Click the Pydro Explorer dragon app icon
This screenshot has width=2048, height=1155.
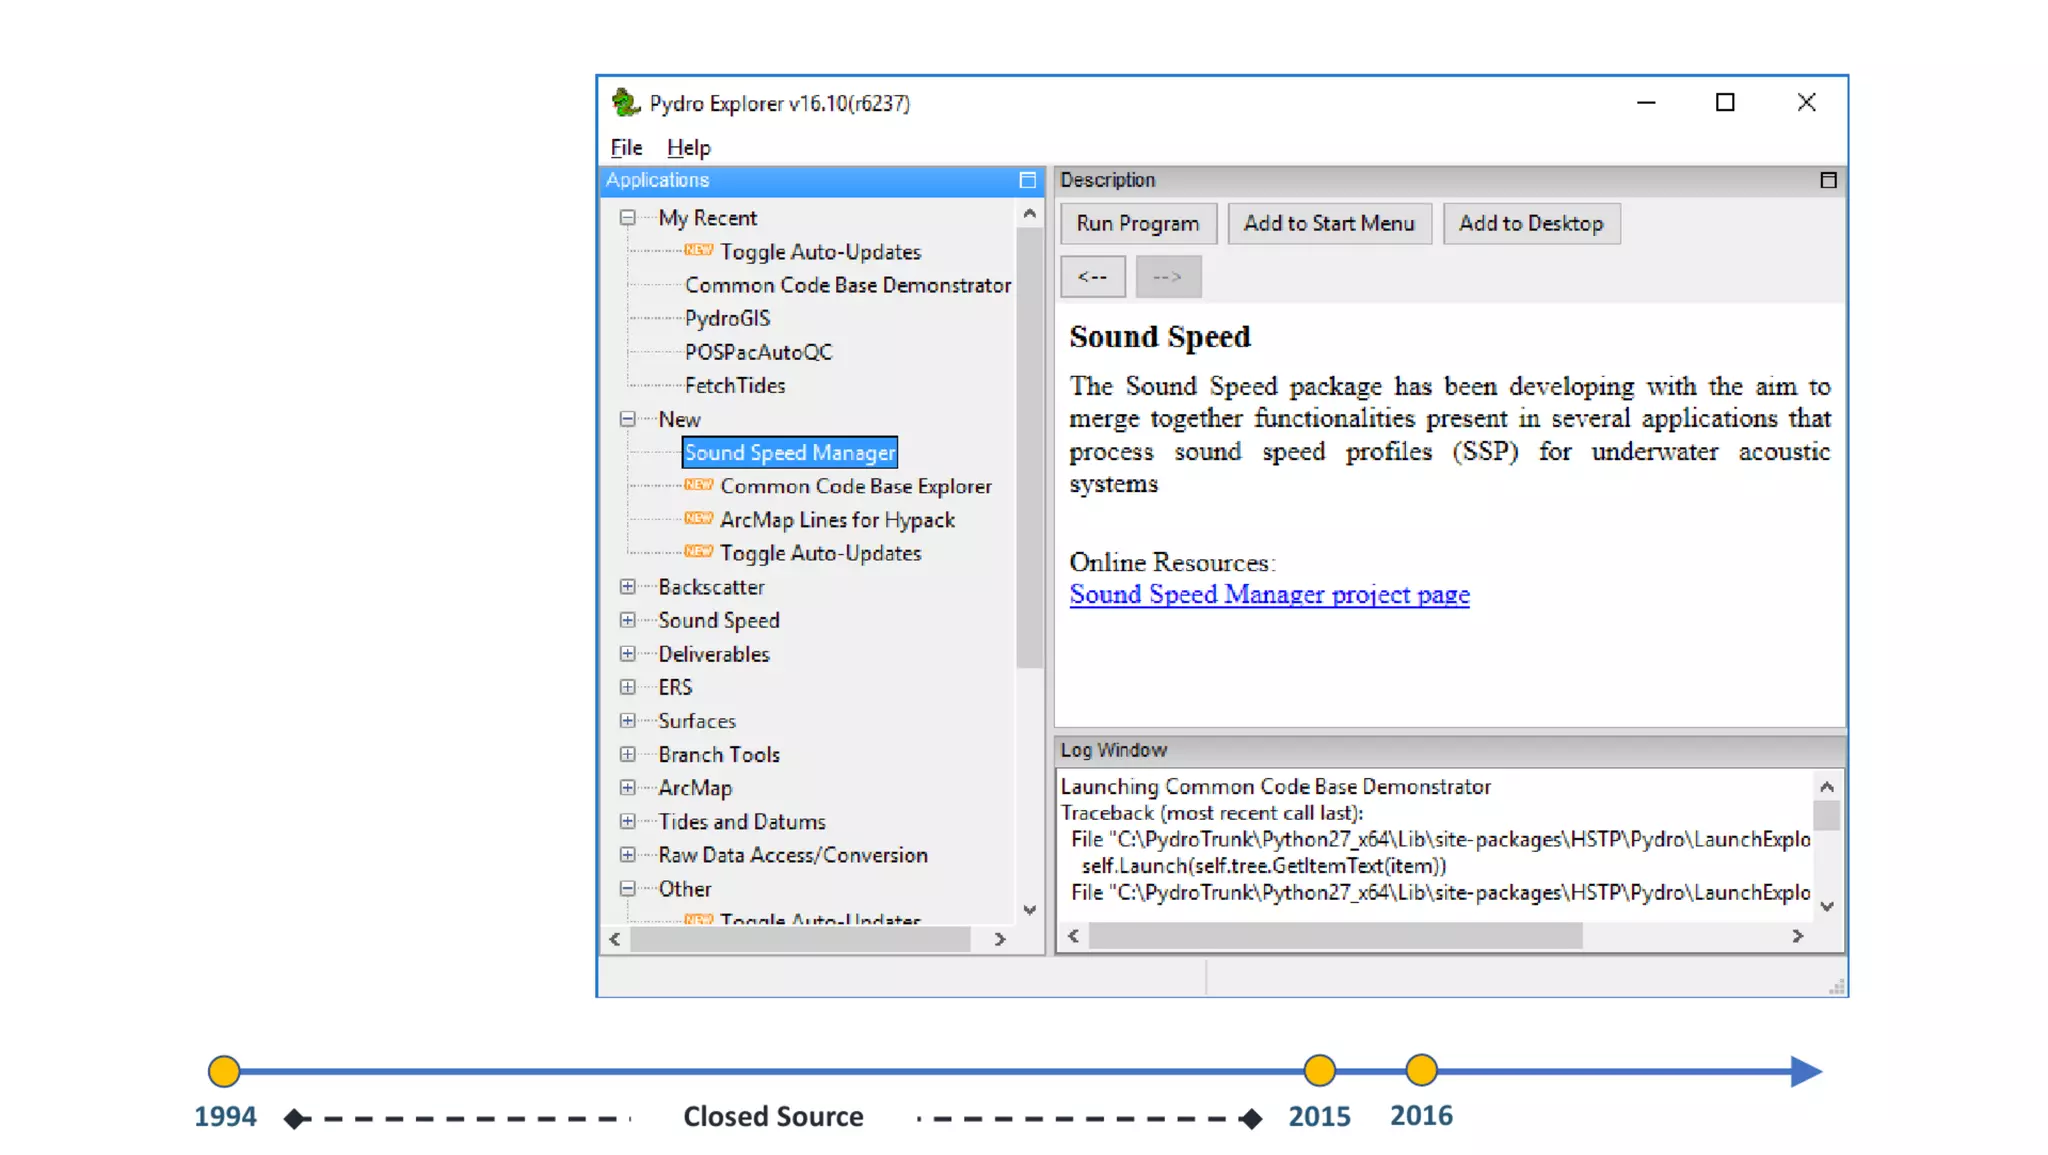tap(626, 102)
